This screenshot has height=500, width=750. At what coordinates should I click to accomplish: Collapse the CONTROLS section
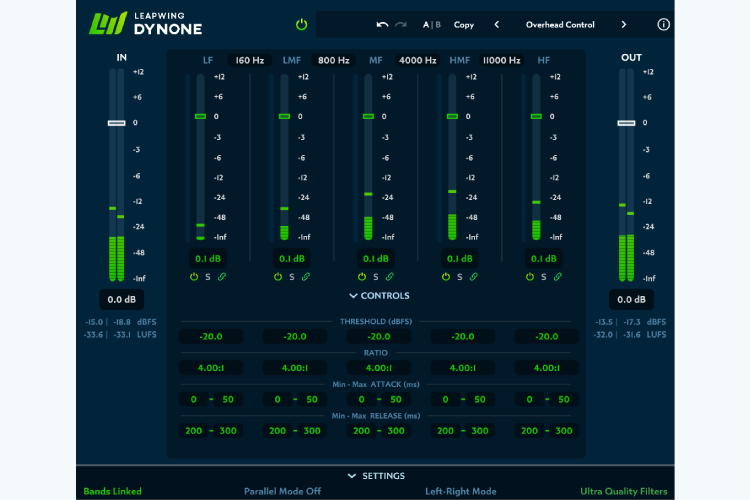pyautogui.click(x=379, y=296)
